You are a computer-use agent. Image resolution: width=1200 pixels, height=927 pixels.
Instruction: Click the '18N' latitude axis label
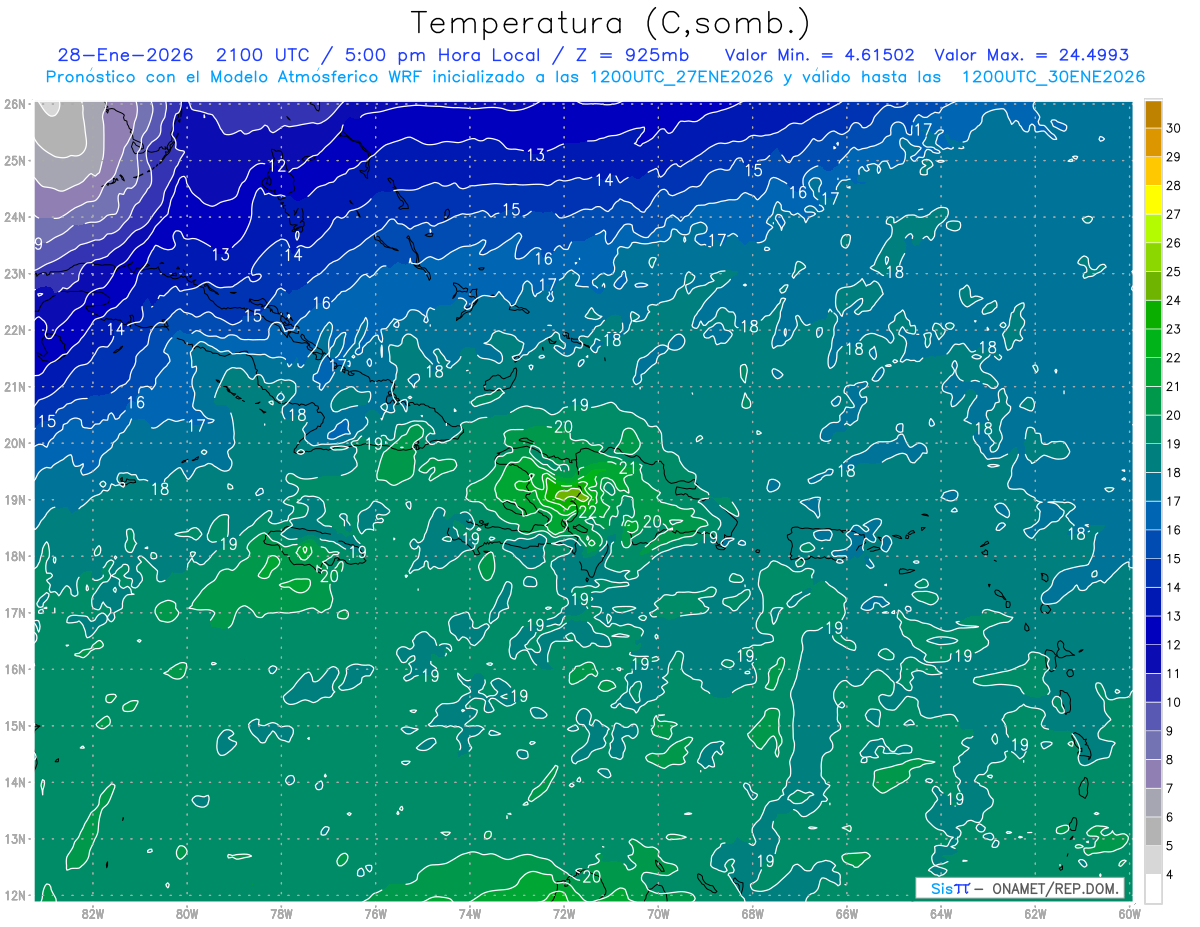[14, 556]
